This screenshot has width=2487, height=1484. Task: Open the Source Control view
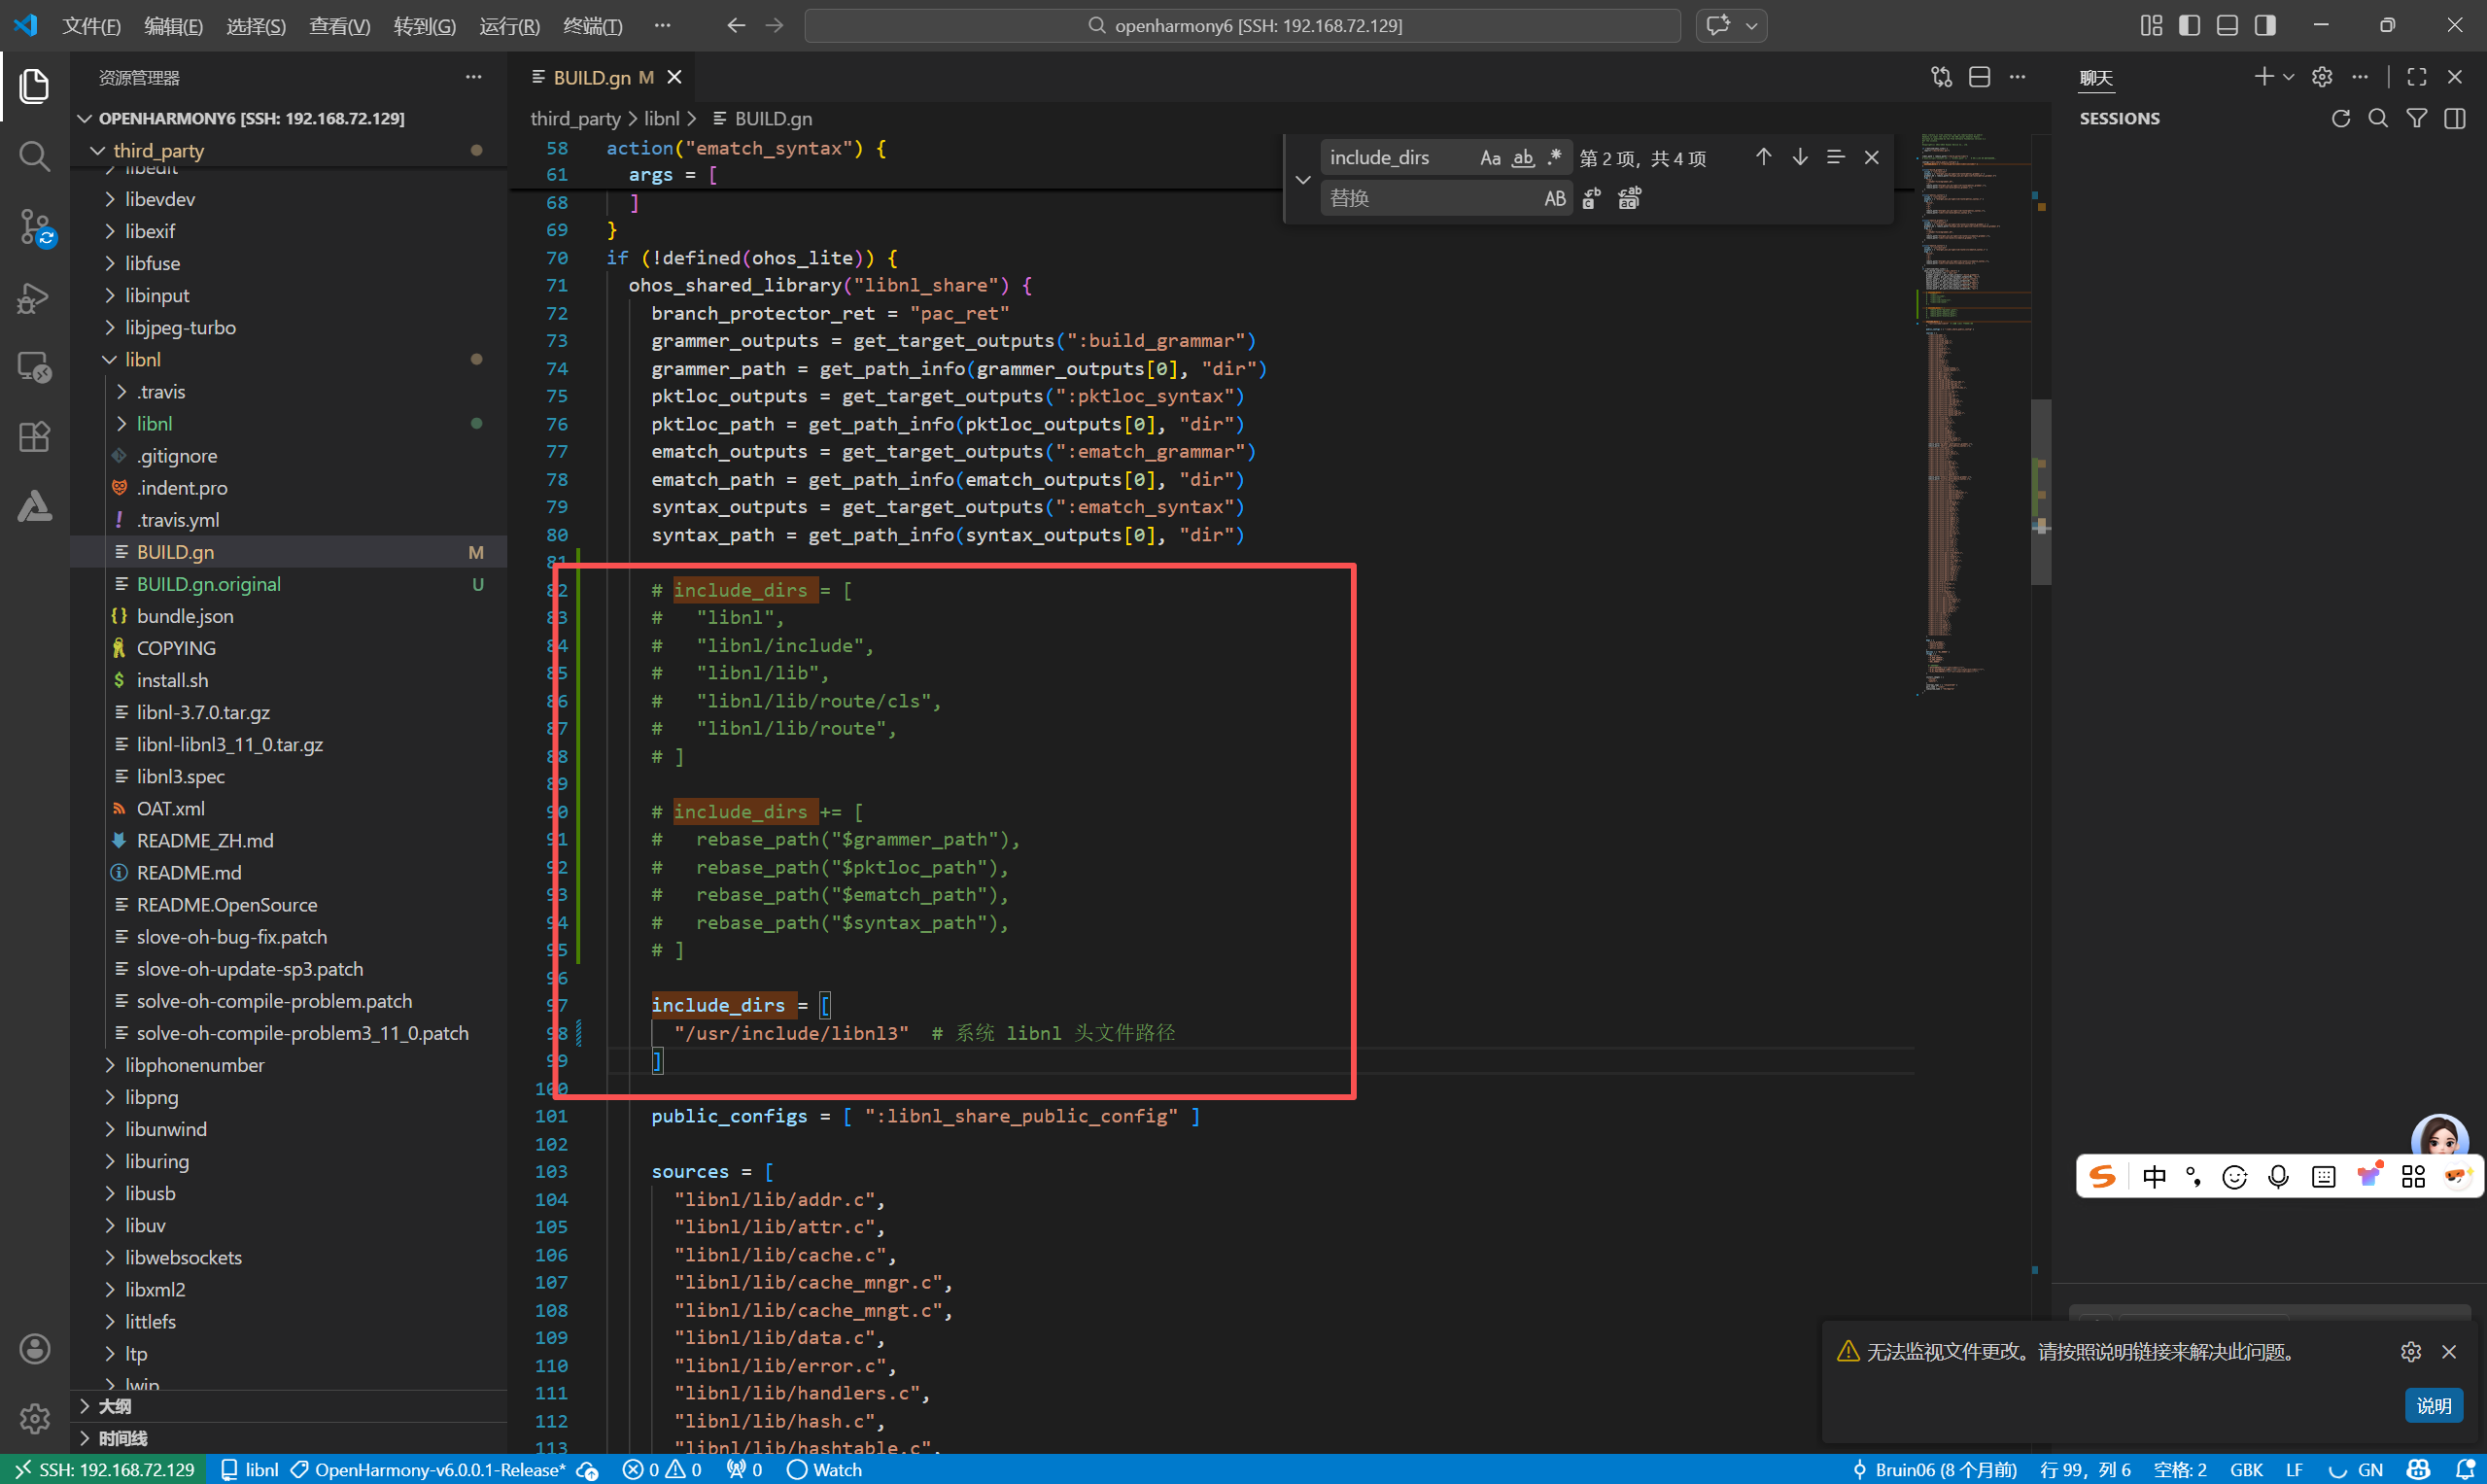pyautogui.click(x=34, y=227)
